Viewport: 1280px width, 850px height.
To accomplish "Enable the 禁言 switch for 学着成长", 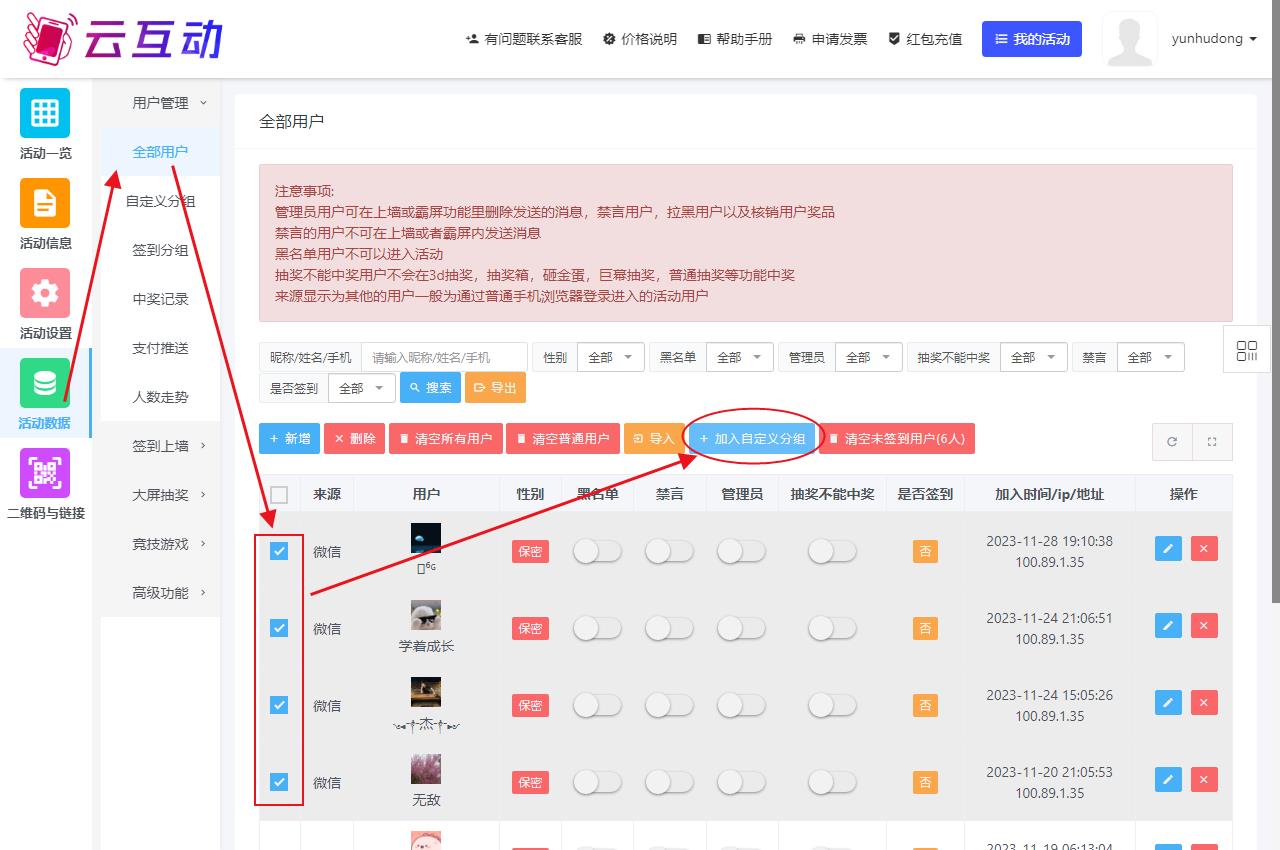I will [669, 628].
